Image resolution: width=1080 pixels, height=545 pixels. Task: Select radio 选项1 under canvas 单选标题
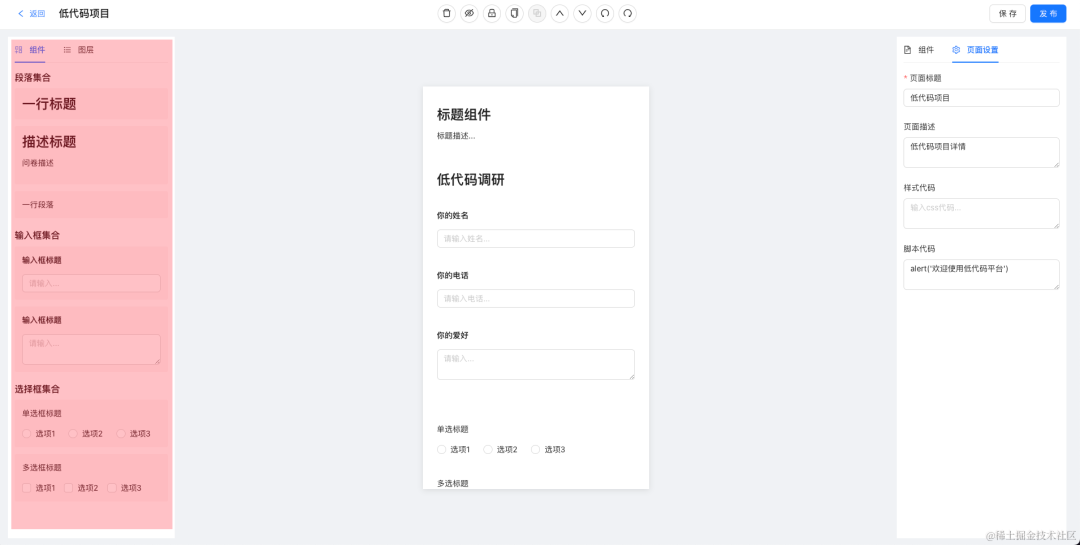[442, 449]
